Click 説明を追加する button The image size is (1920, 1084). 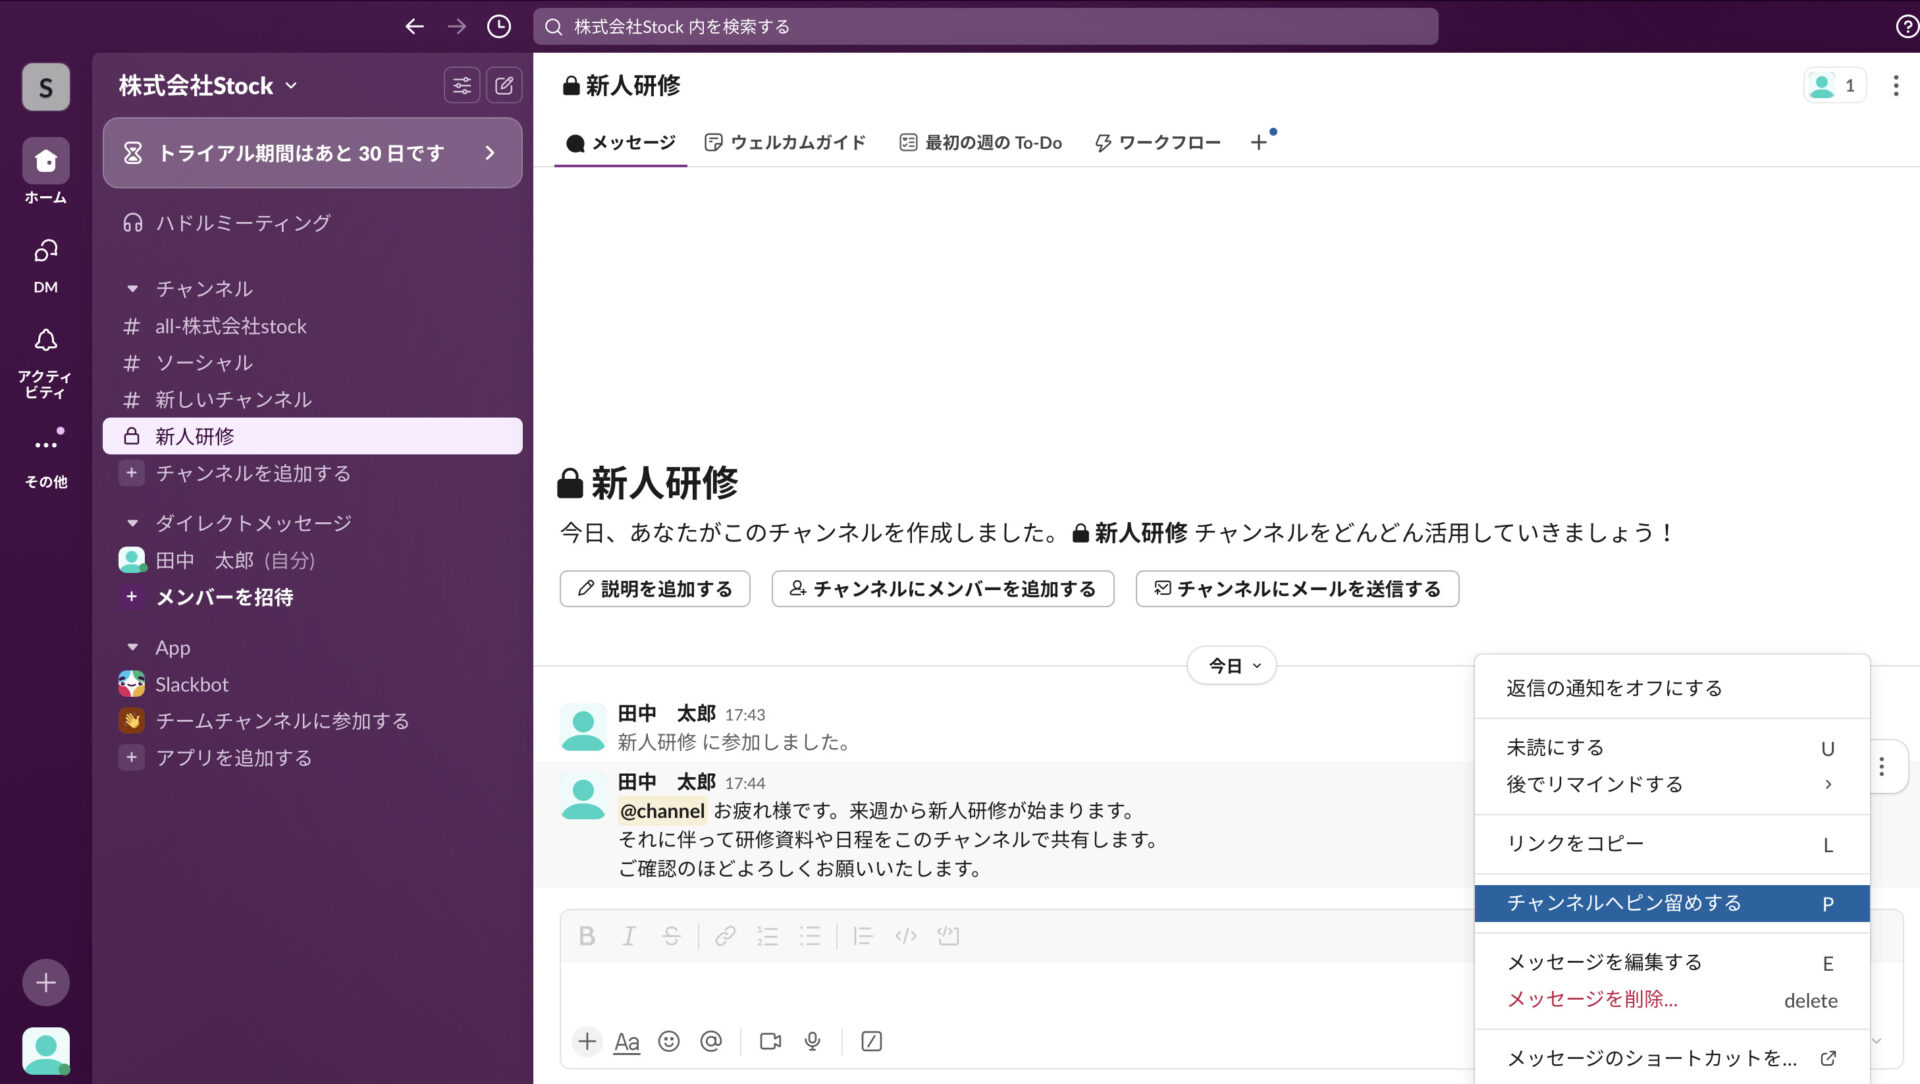tap(654, 589)
